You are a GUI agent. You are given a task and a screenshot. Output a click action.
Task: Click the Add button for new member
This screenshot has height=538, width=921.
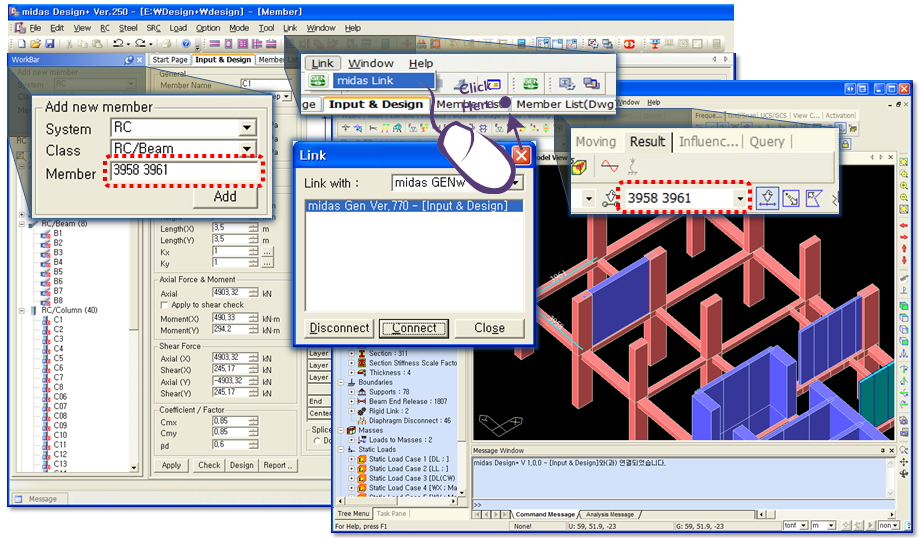click(225, 197)
